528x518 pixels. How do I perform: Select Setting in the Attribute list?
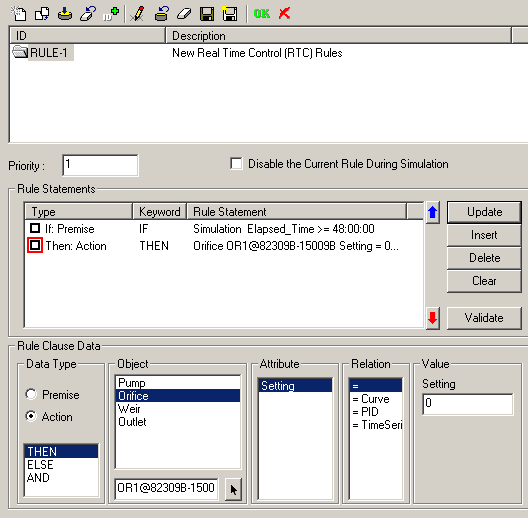click(x=295, y=386)
